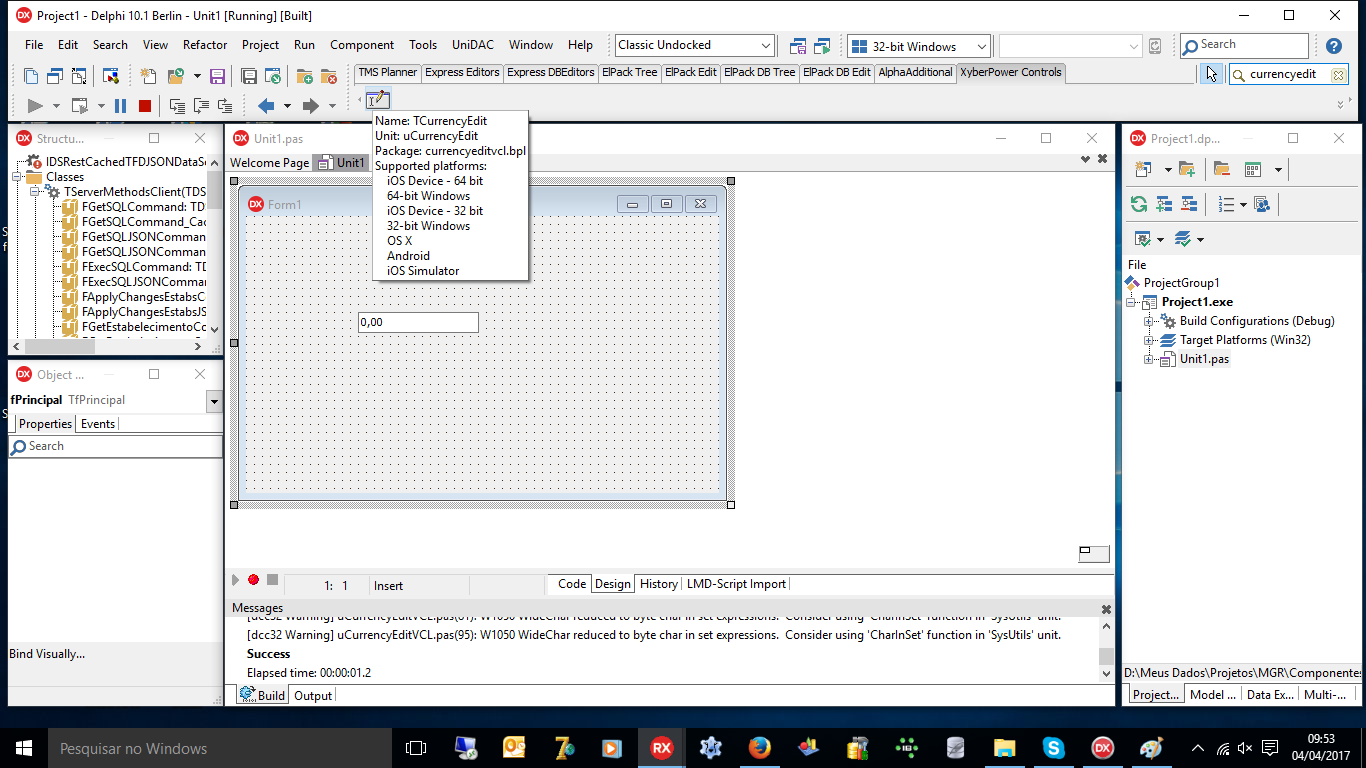Click the Trace Into debug icon
The height and width of the screenshot is (768, 1366).
coord(177,106)
